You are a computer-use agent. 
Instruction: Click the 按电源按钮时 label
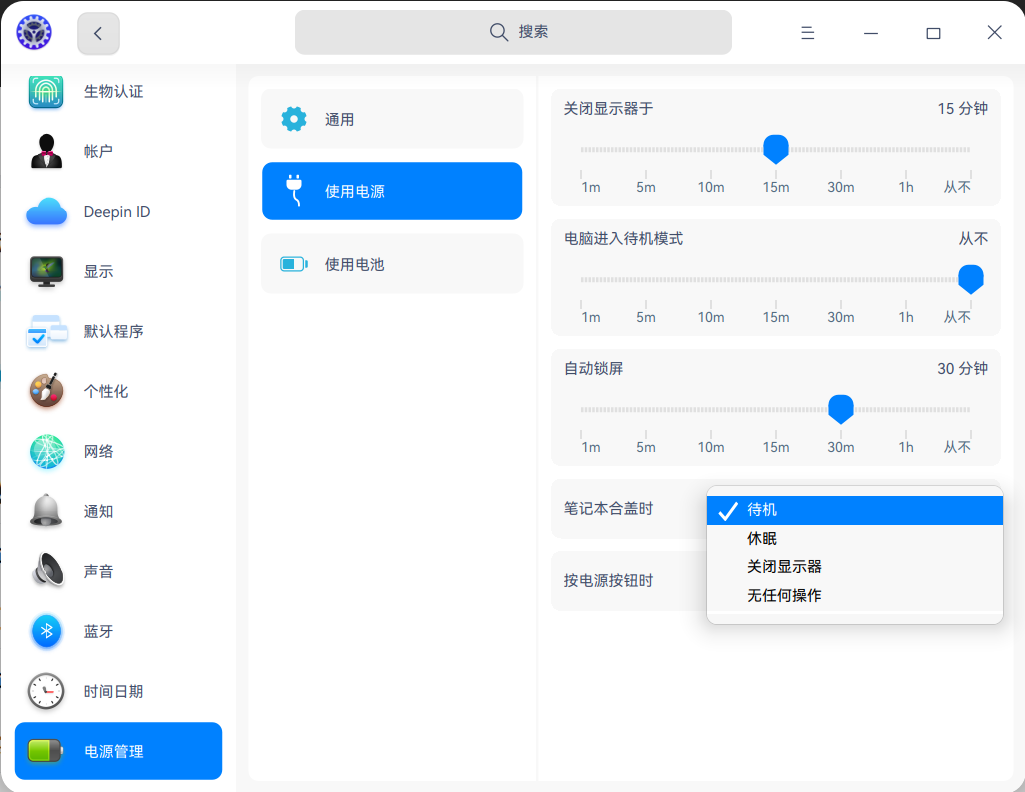[x=609, y=580]
